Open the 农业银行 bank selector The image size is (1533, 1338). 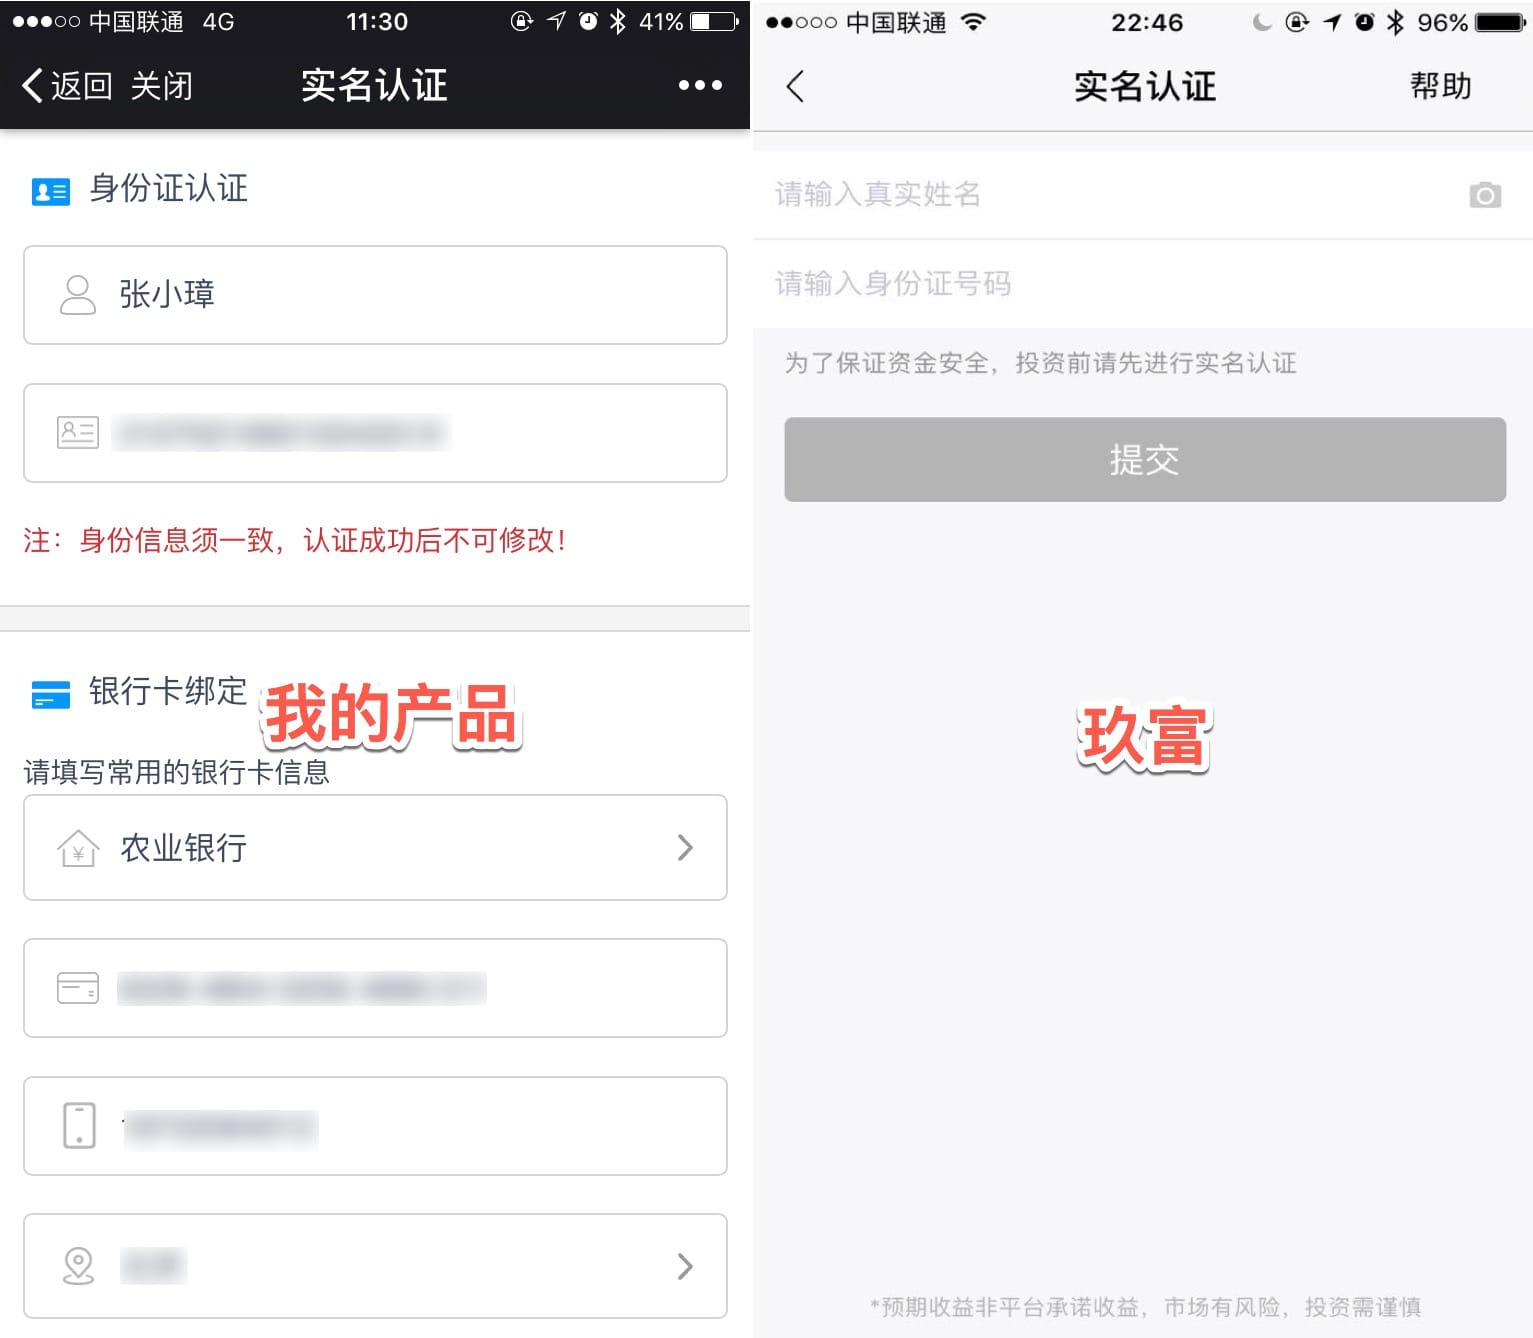[375, 848]
